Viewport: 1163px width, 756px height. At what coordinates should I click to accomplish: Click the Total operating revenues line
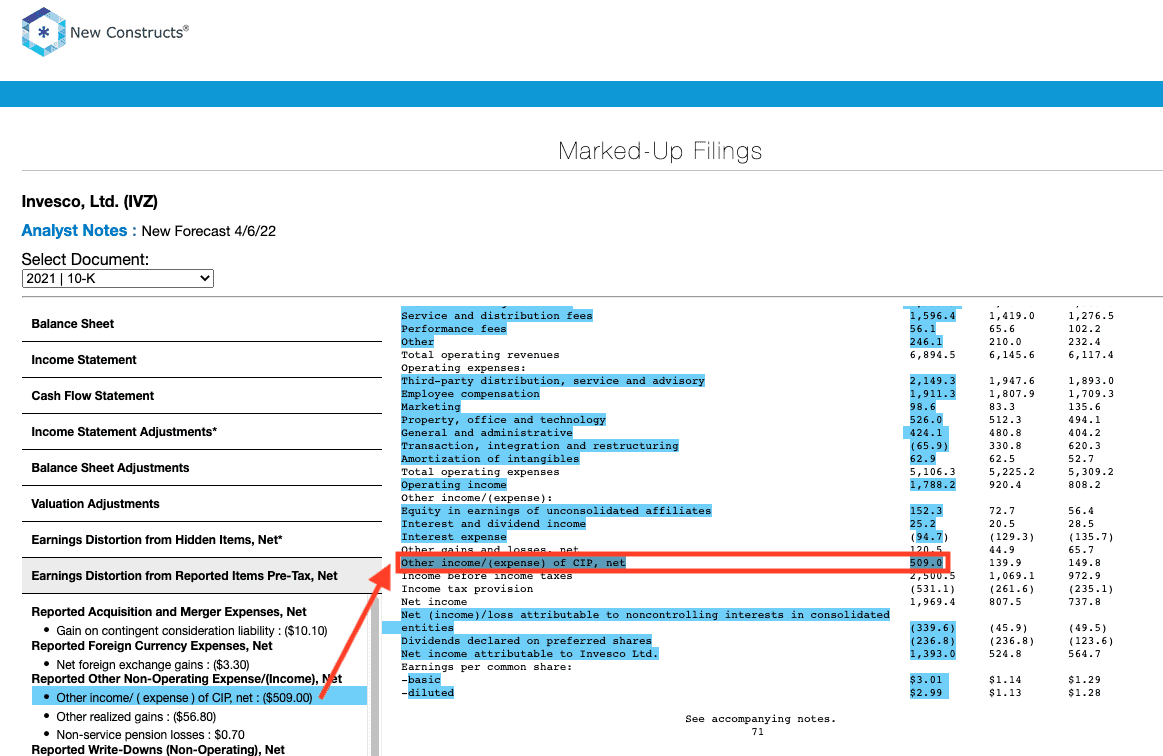click(x=481, y=355)
